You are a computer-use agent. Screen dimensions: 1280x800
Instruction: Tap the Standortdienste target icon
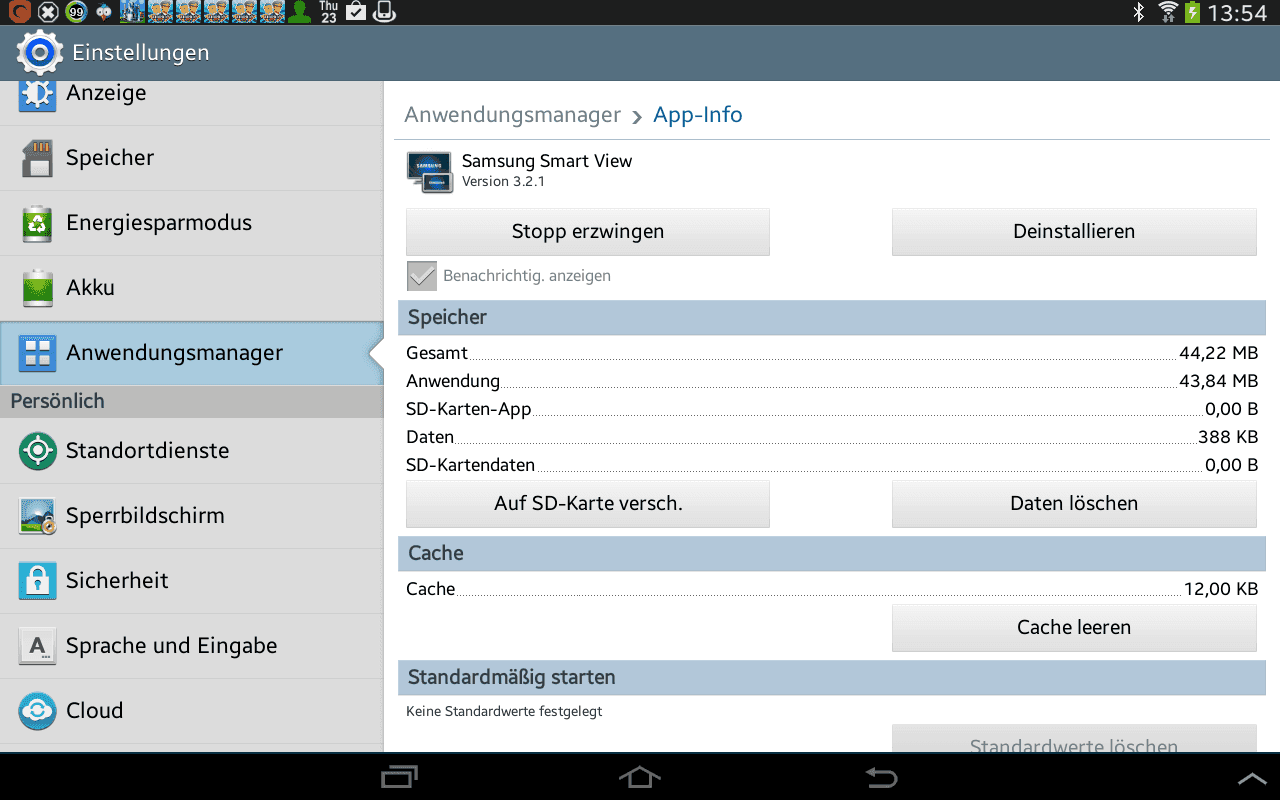[37, 451]
